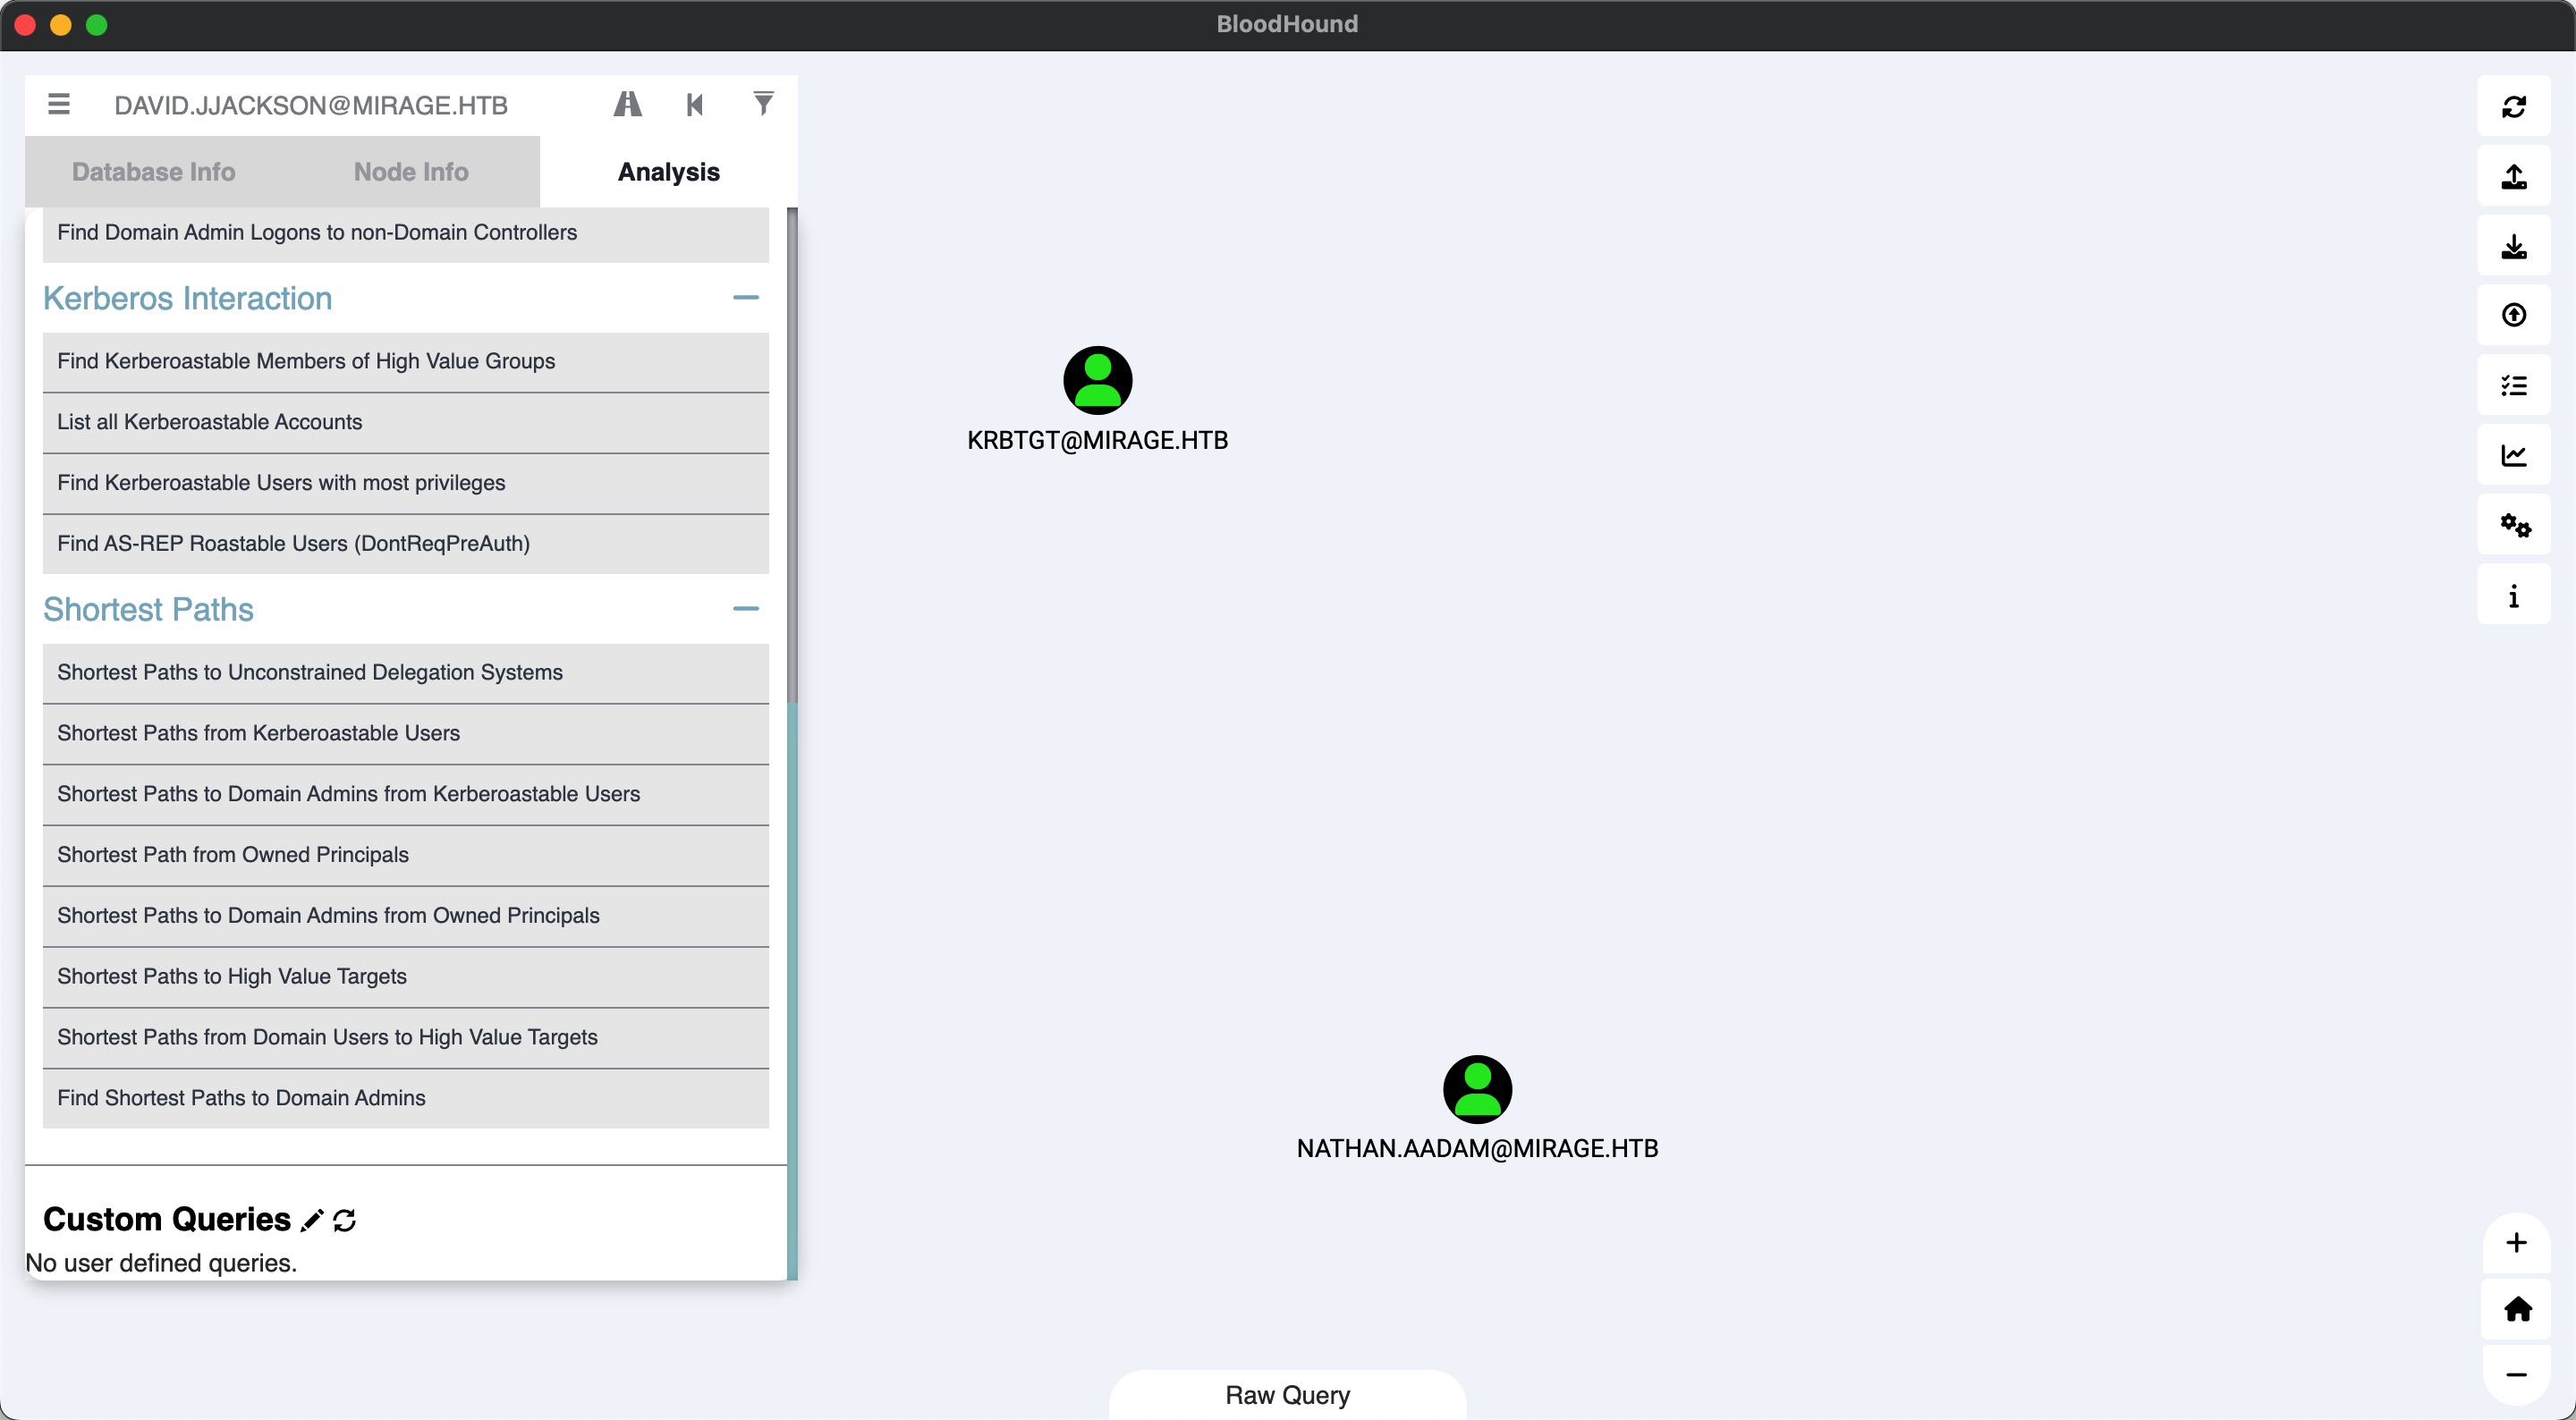This screenshot has height=1420, width=2576.
Task: Click the back step icon
Action: tap(695, 104)
